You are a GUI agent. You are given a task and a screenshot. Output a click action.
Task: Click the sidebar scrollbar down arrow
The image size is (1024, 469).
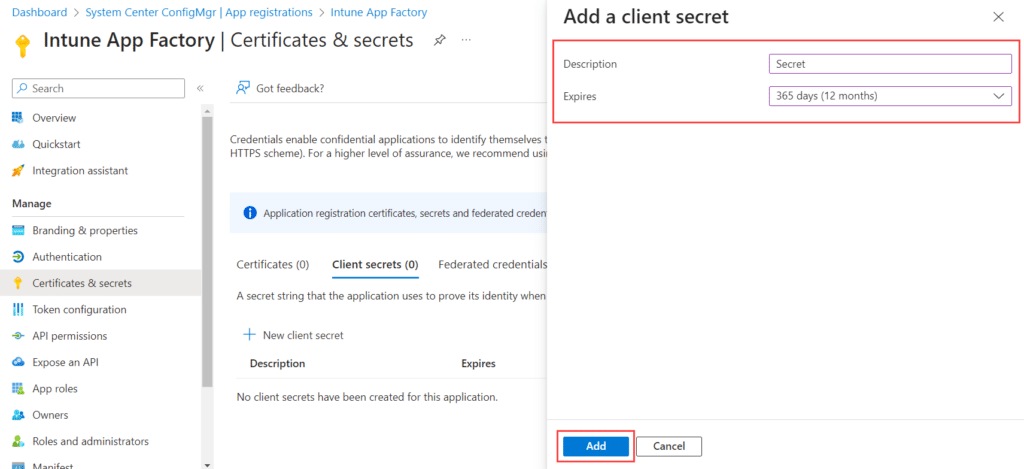tap(207, 465)
